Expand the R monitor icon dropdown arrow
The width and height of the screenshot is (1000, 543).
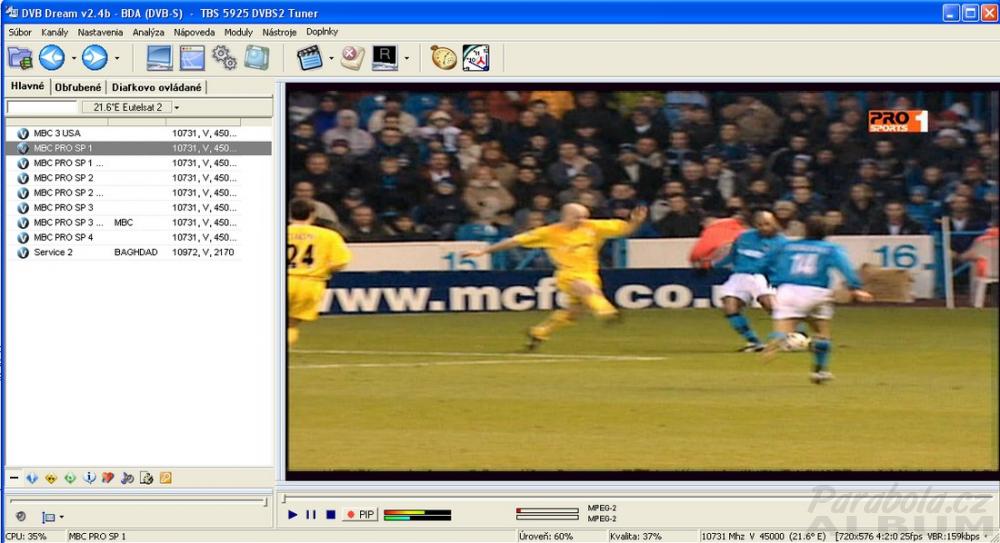[x=407, y=58]
